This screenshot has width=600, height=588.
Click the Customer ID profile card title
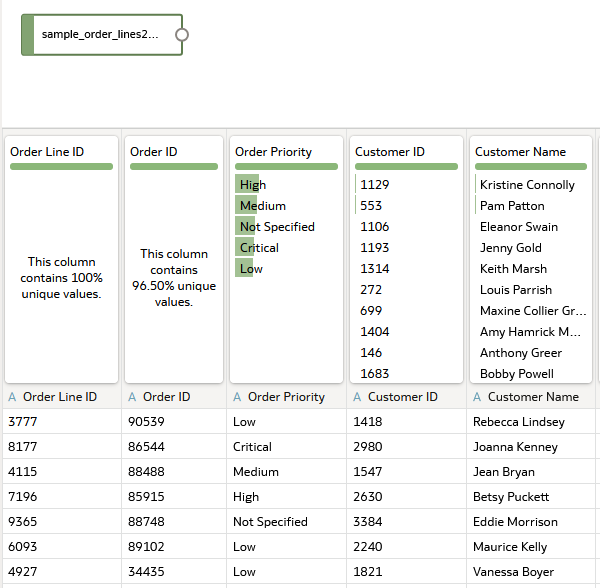(390, 151)
